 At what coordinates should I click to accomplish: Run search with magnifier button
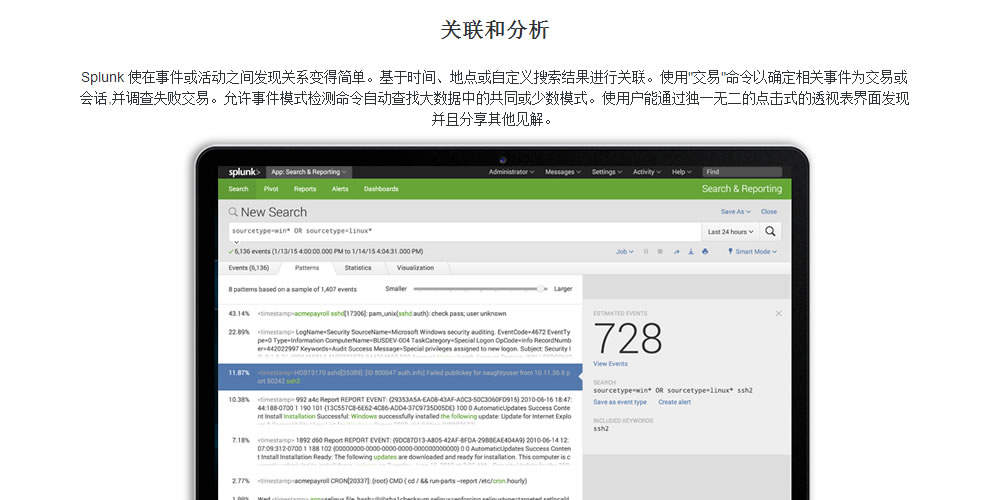point(770,232)
